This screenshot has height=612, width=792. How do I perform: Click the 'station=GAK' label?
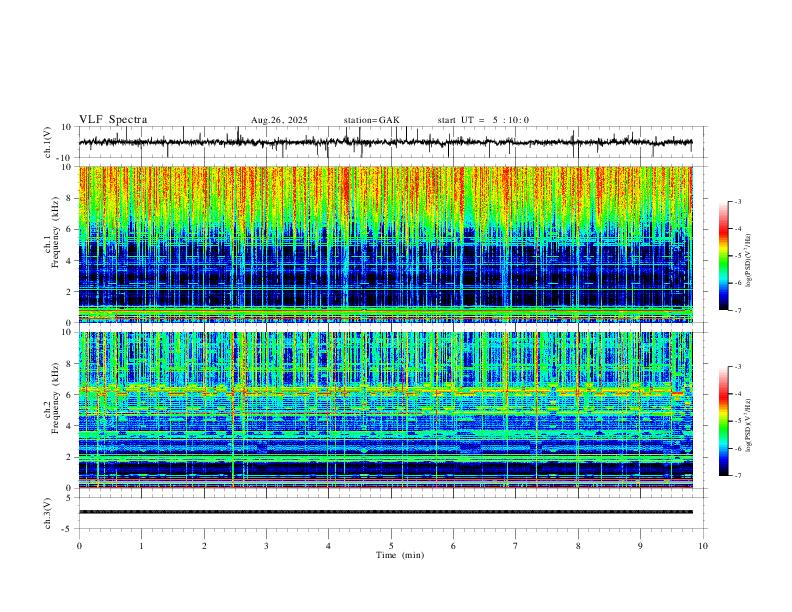point(371,120)
